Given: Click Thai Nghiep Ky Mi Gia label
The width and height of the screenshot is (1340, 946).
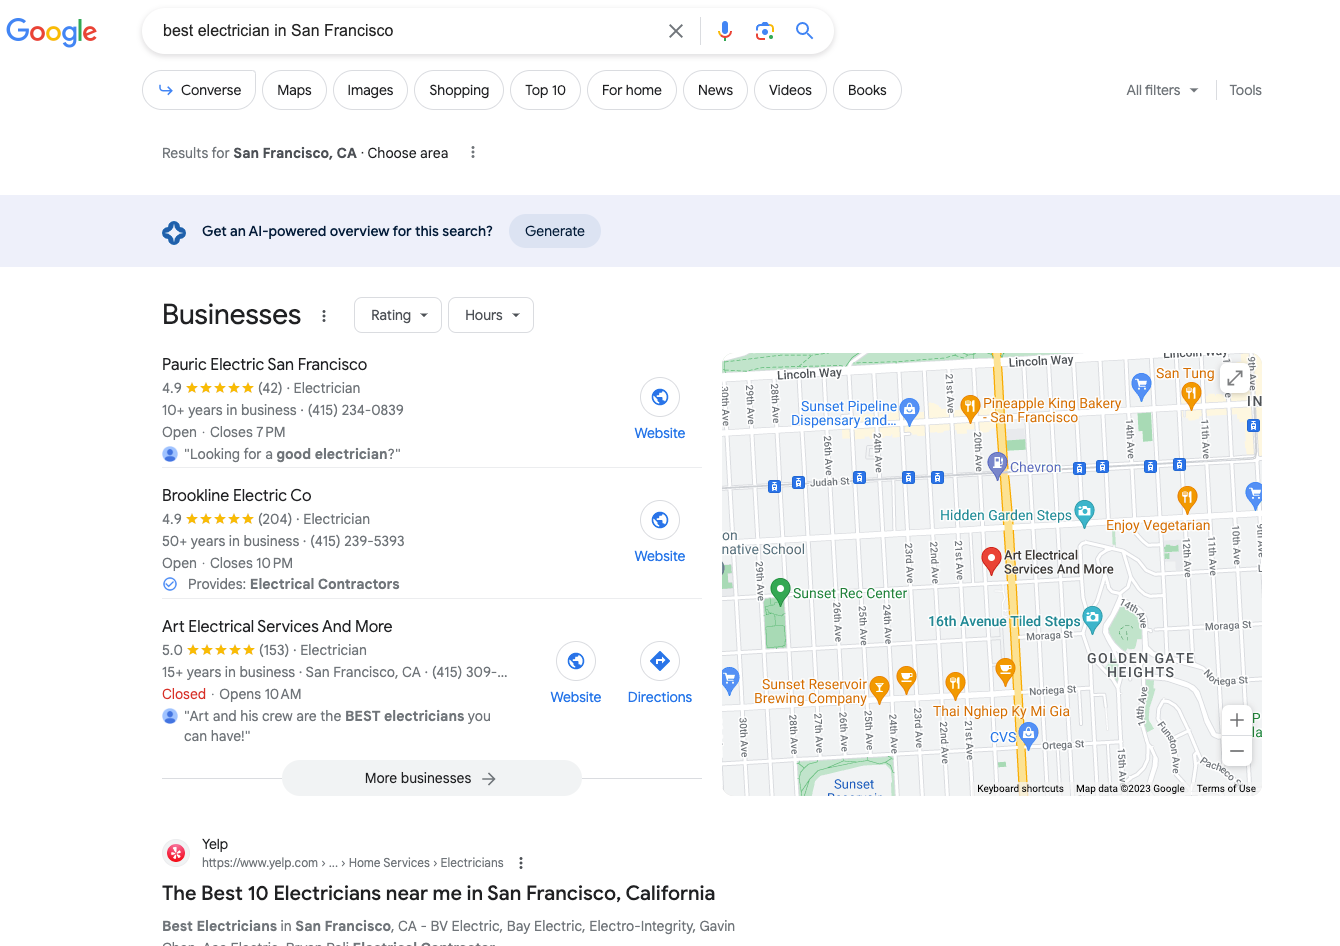Looking at the screenshot, I should [1001, 711].
